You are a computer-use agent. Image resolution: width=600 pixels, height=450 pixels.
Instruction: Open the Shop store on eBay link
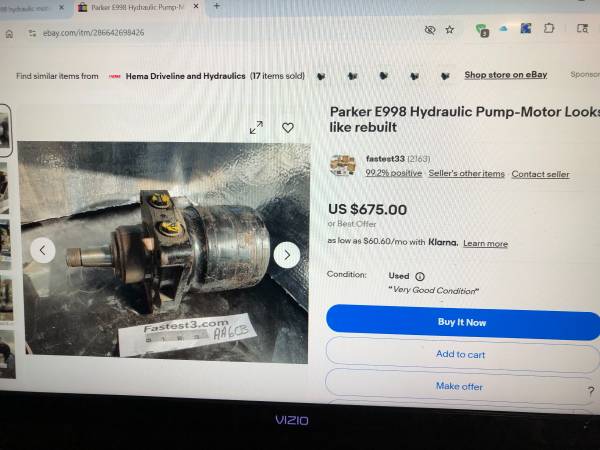click(x=505, y=75)
